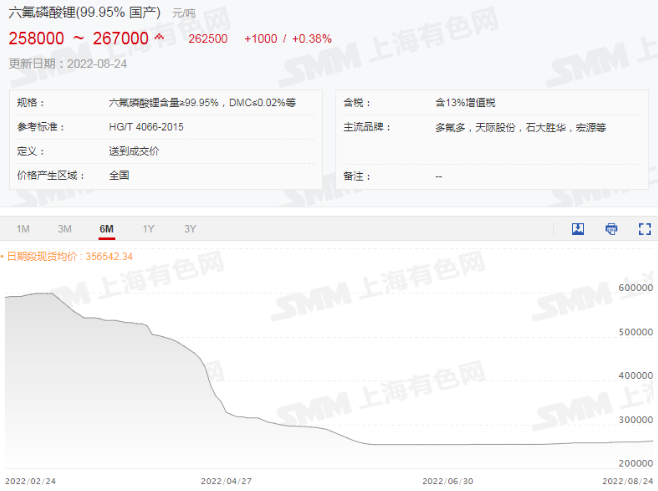Click the save chart image icon
Screen dimensions: 658x491
pyautogui.click(x=578, y=229)
